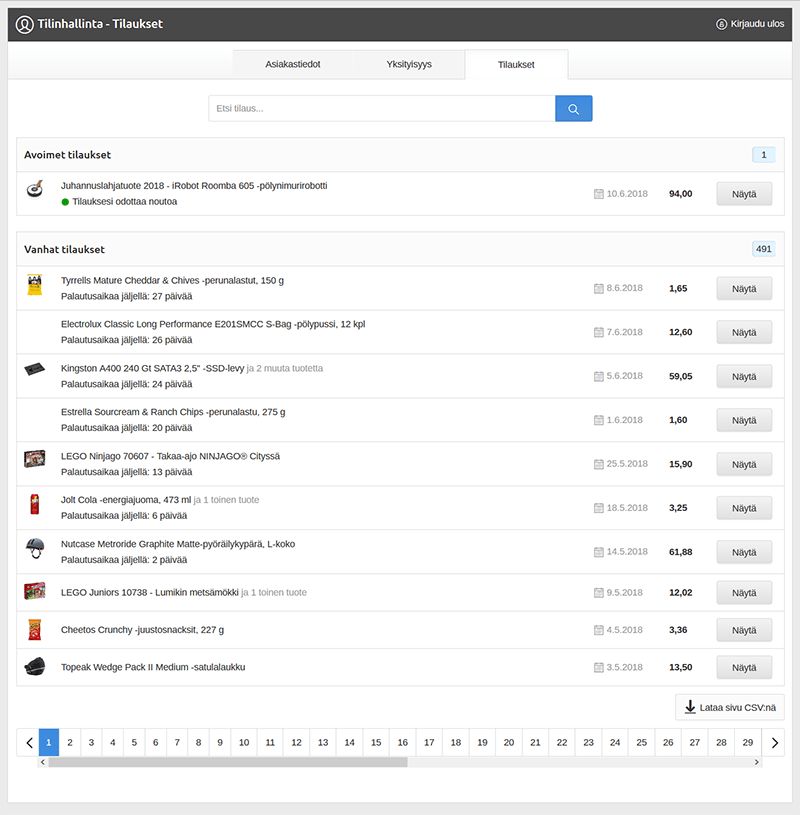Viewport: 800px width, 815px height.
Task: Switch to the Yksityisyys tab
Action: (x=409, y=64)
